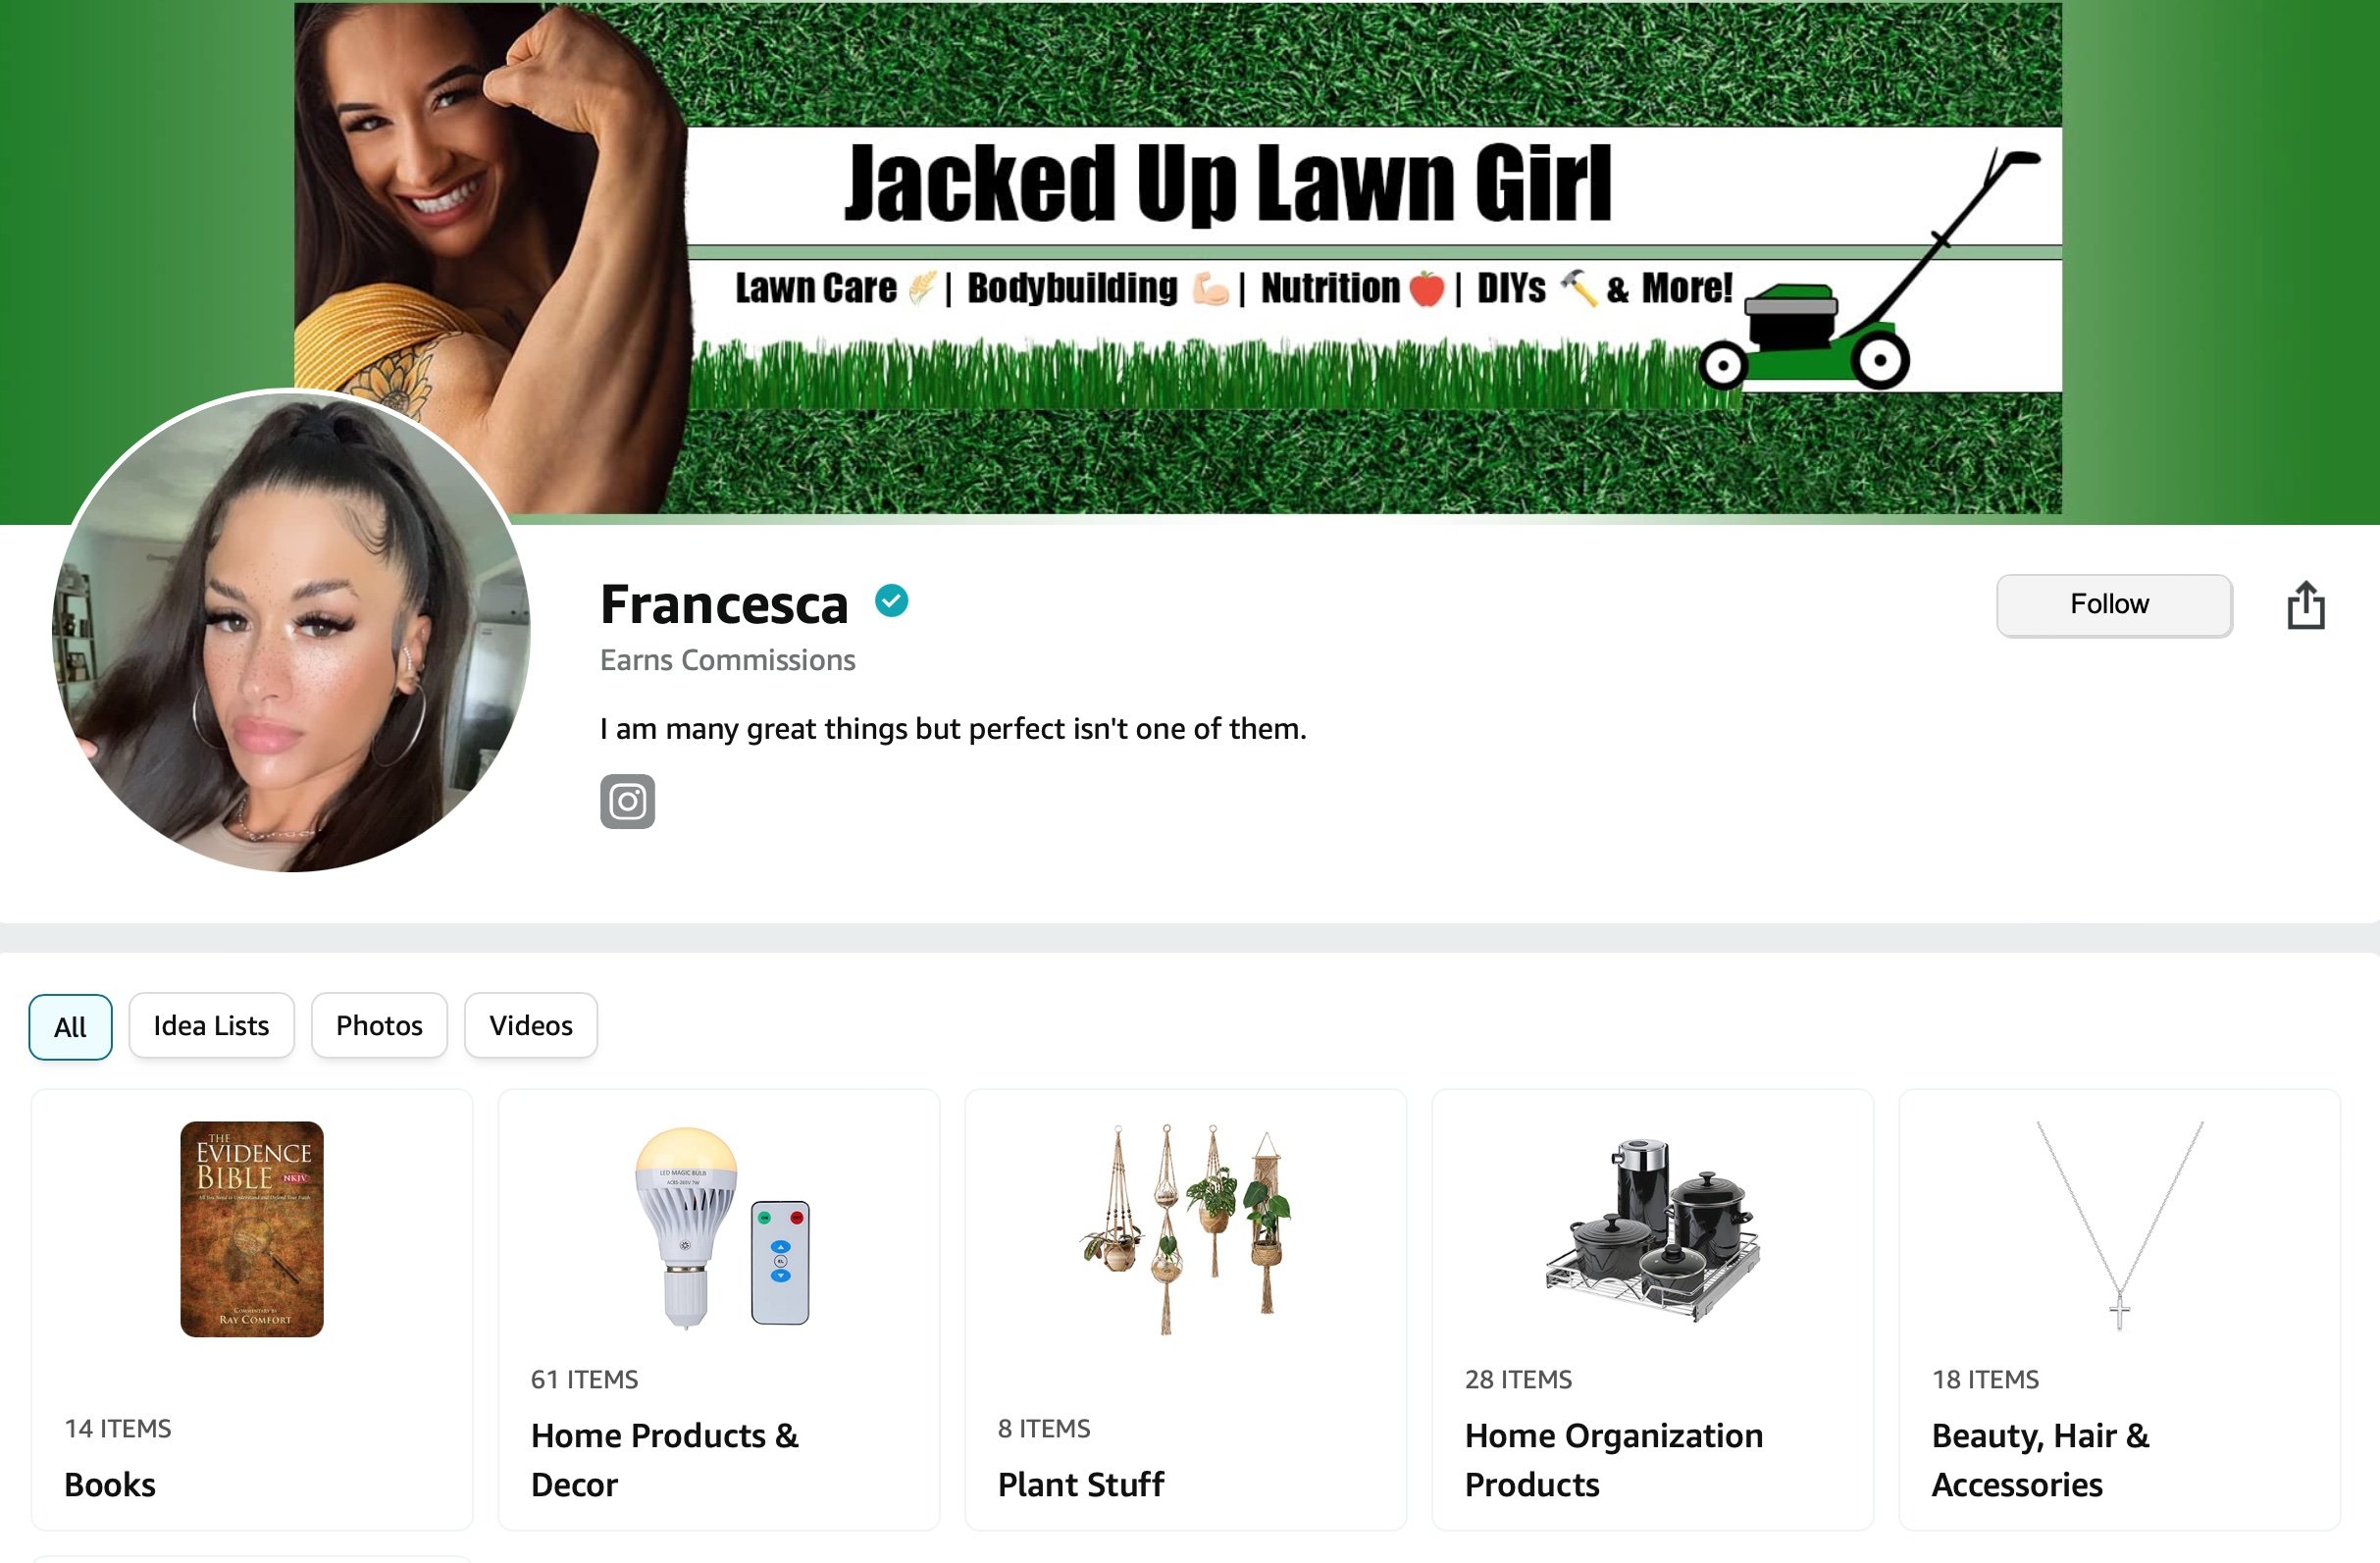Click Francesca's circular profile picture

[291, 631]
